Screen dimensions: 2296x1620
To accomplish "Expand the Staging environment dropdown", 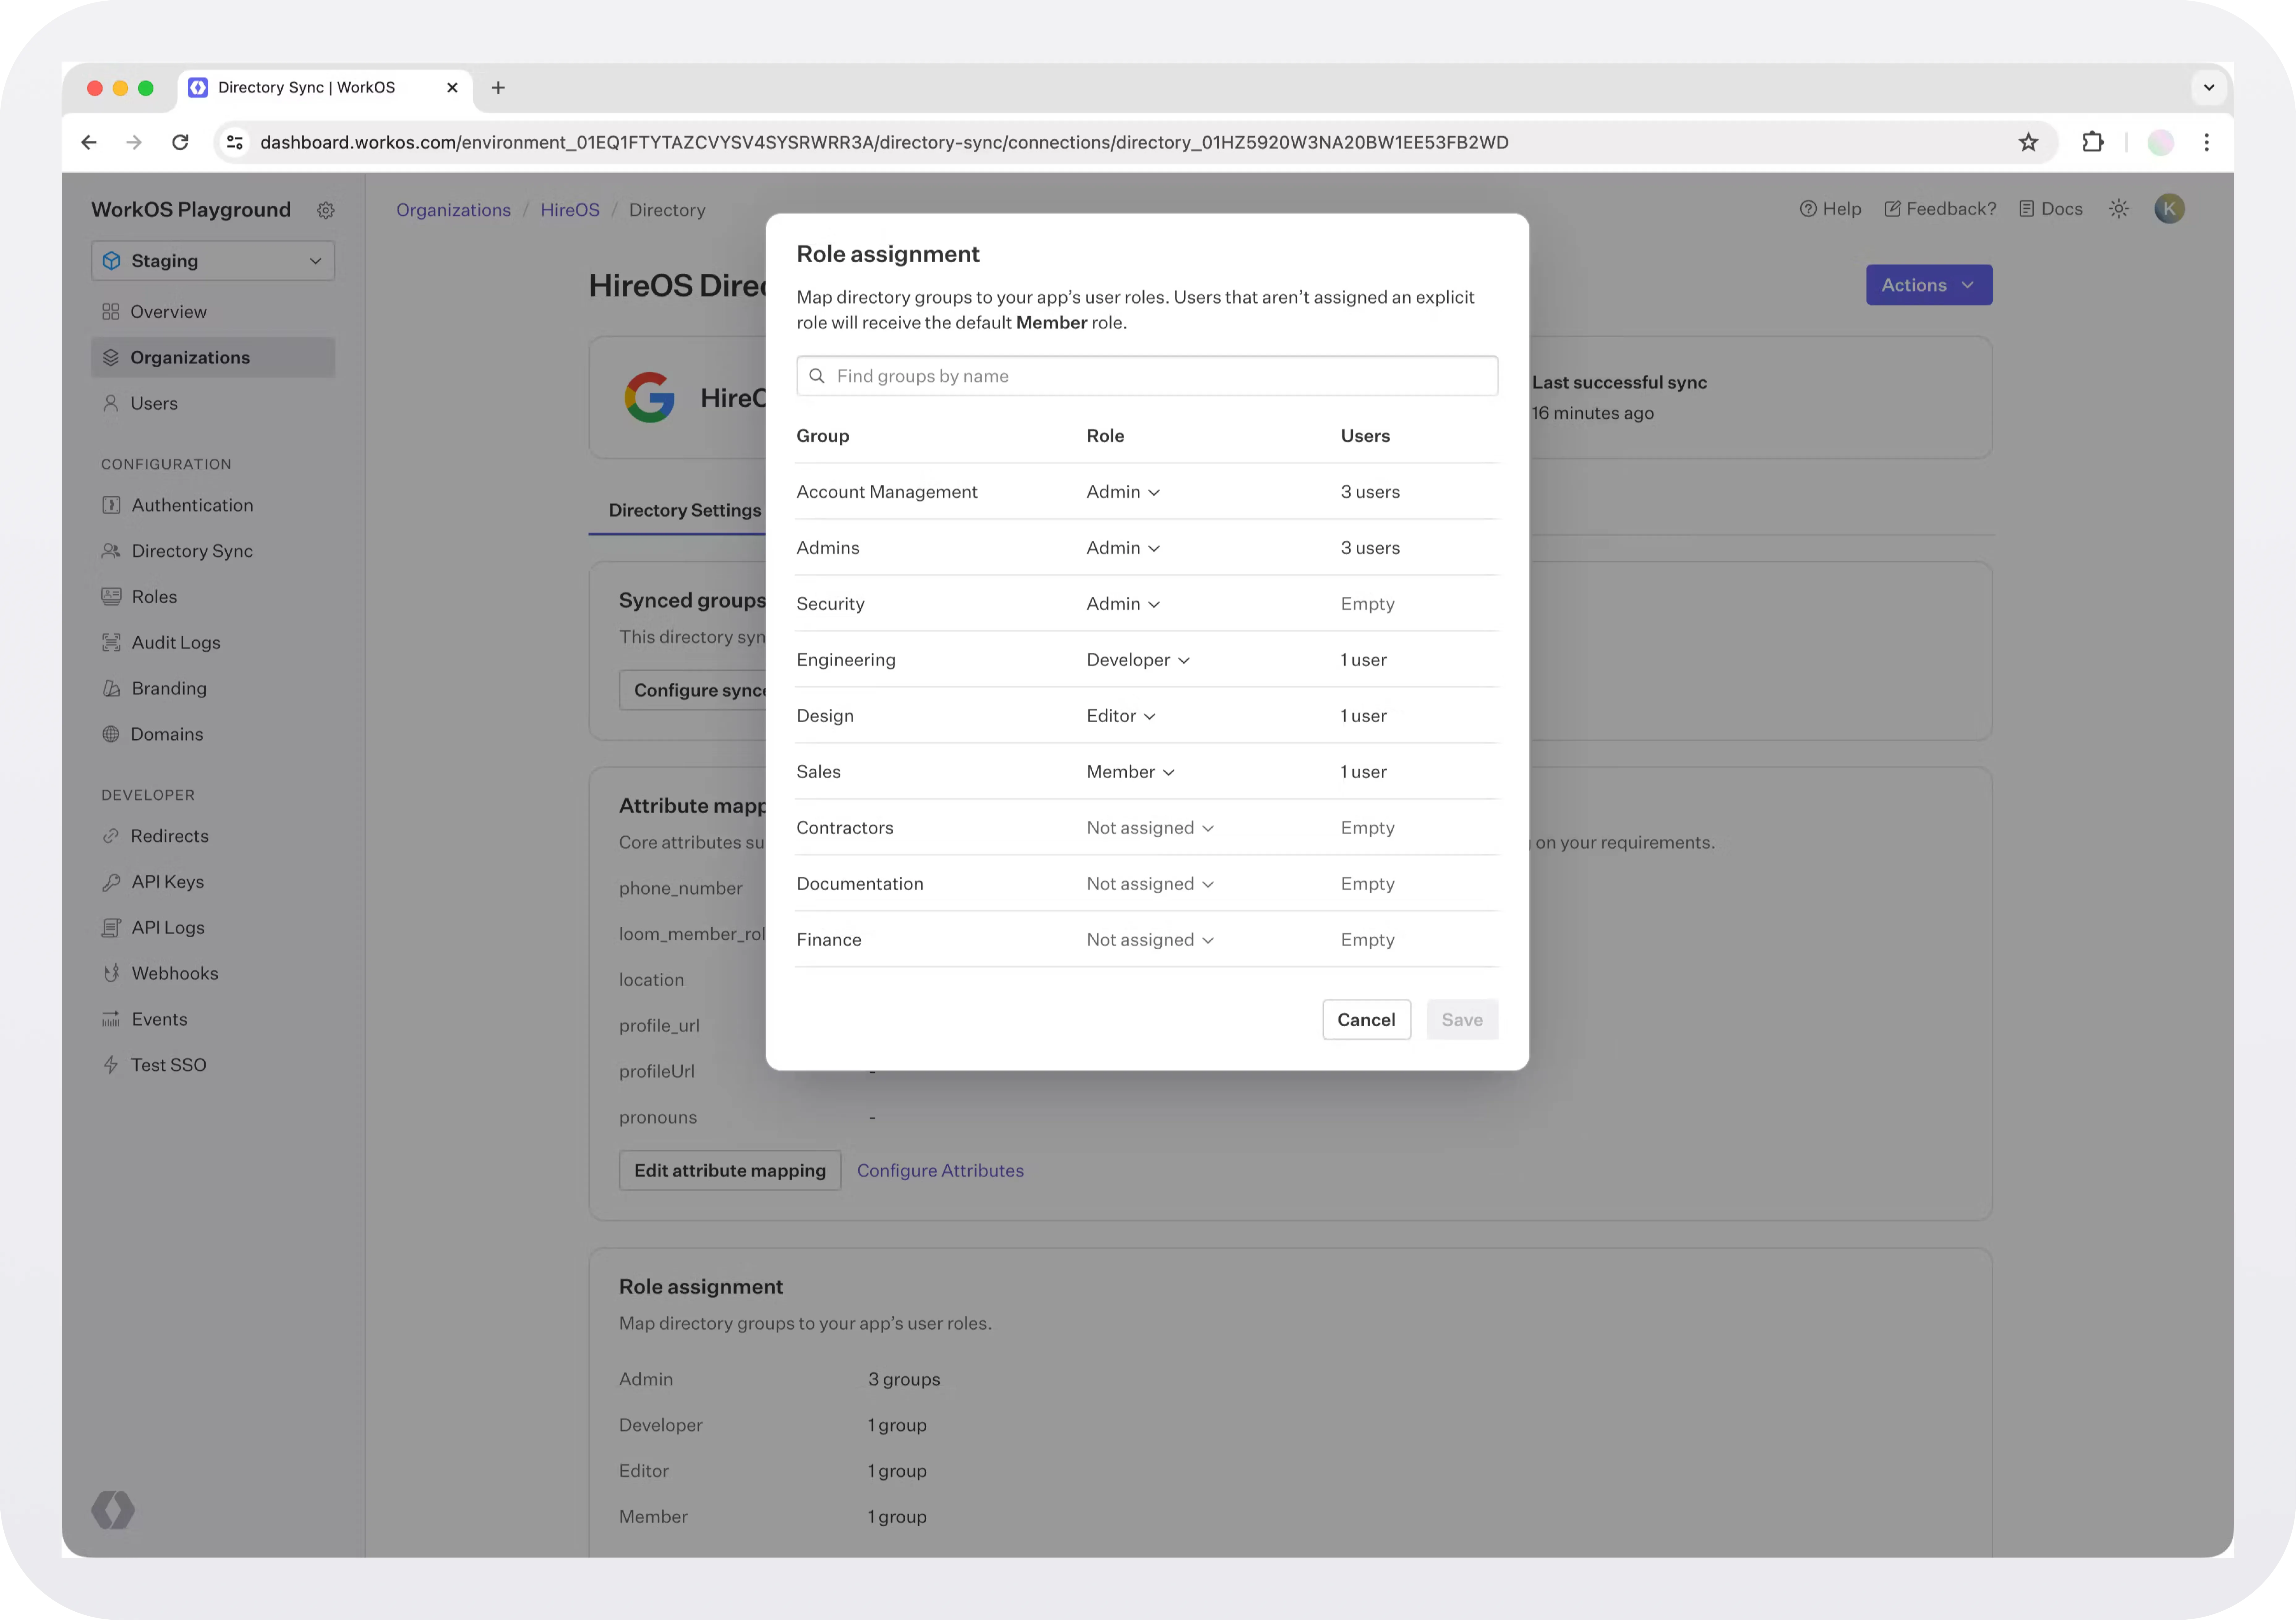I will [x=213, y=261].
